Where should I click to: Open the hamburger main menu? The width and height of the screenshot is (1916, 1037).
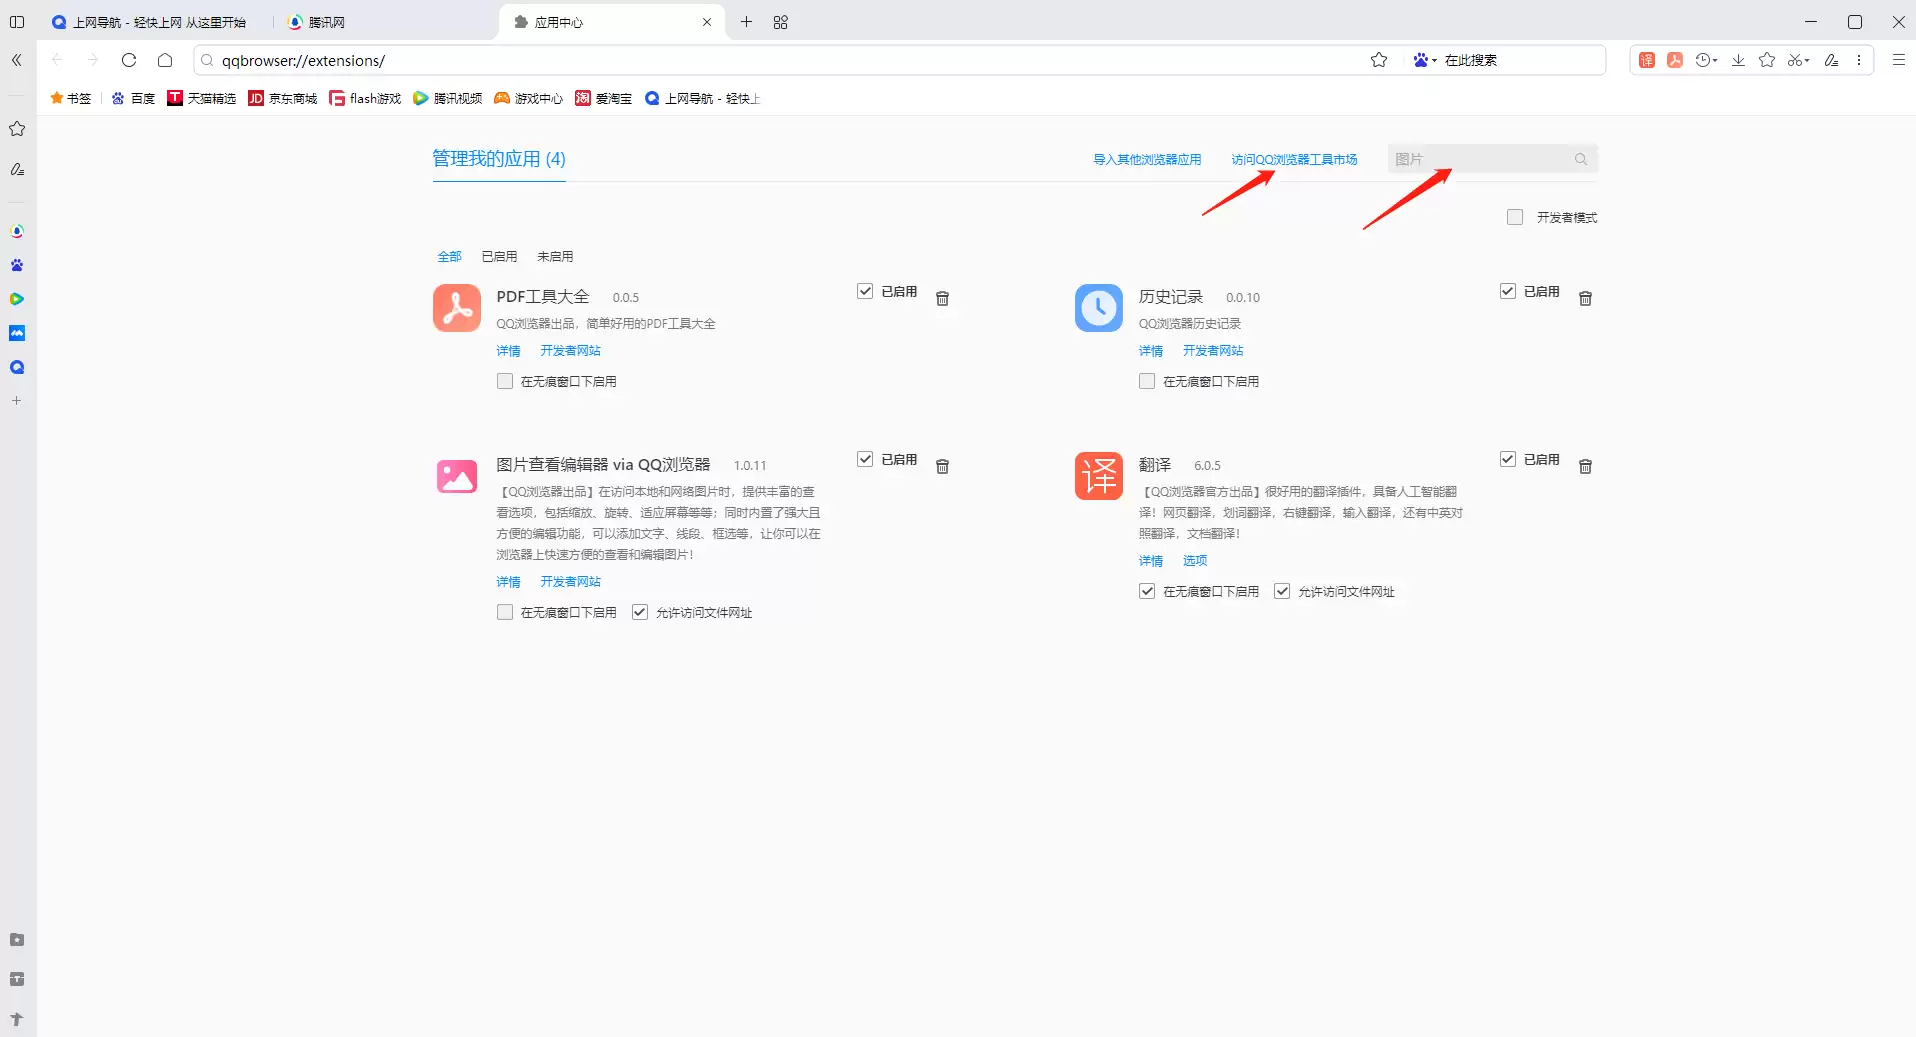click(1899, 60)
